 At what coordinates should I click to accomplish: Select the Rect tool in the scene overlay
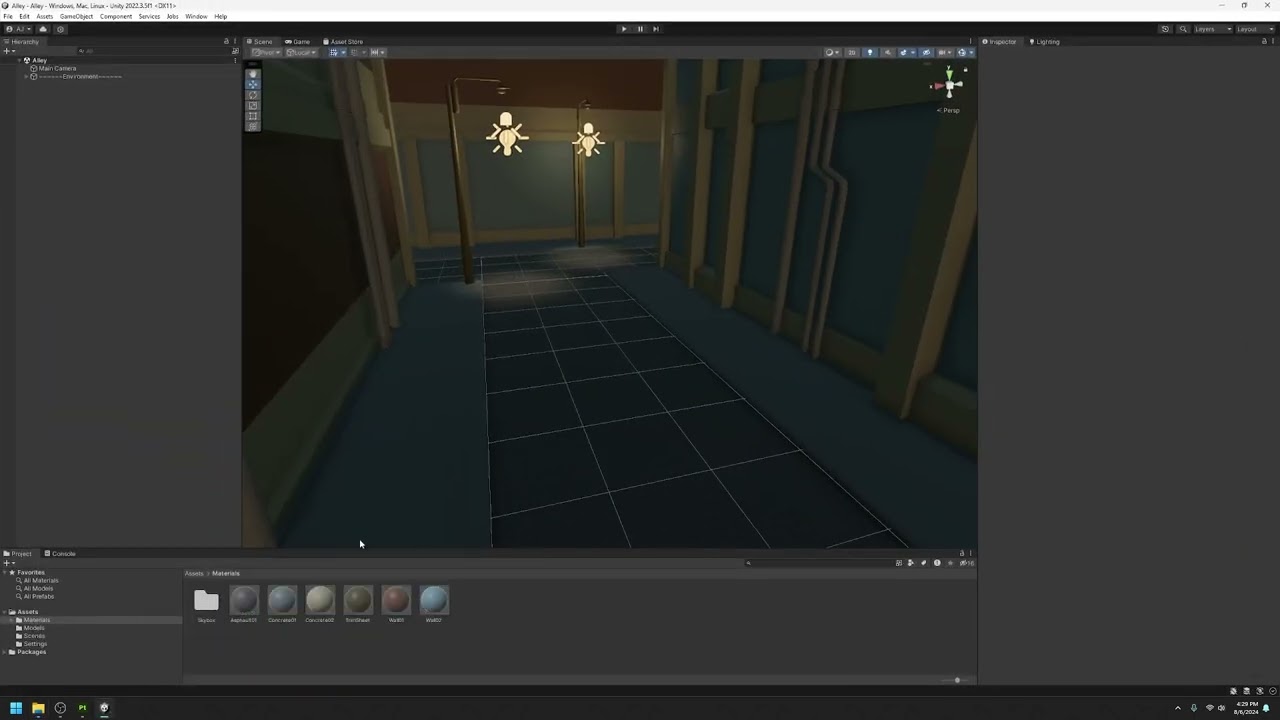point(253,116)
